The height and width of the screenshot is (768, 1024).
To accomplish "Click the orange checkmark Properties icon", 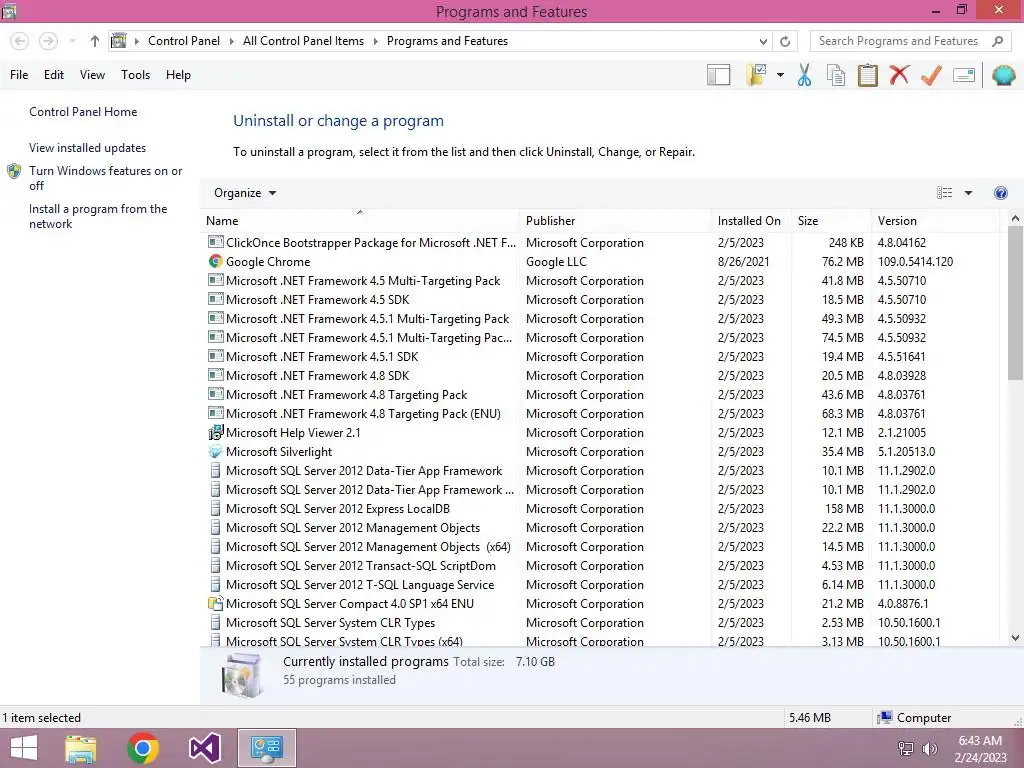I will pos(931,75).
